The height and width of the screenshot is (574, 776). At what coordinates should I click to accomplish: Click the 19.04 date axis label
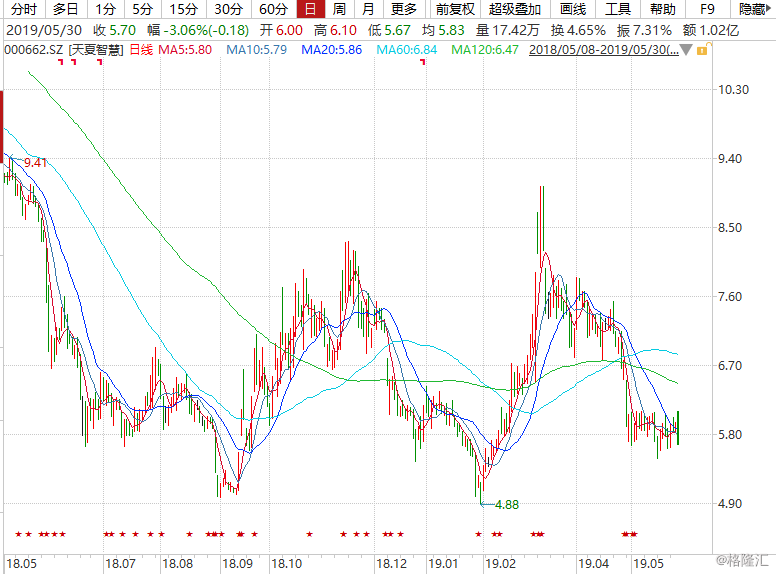594,564
